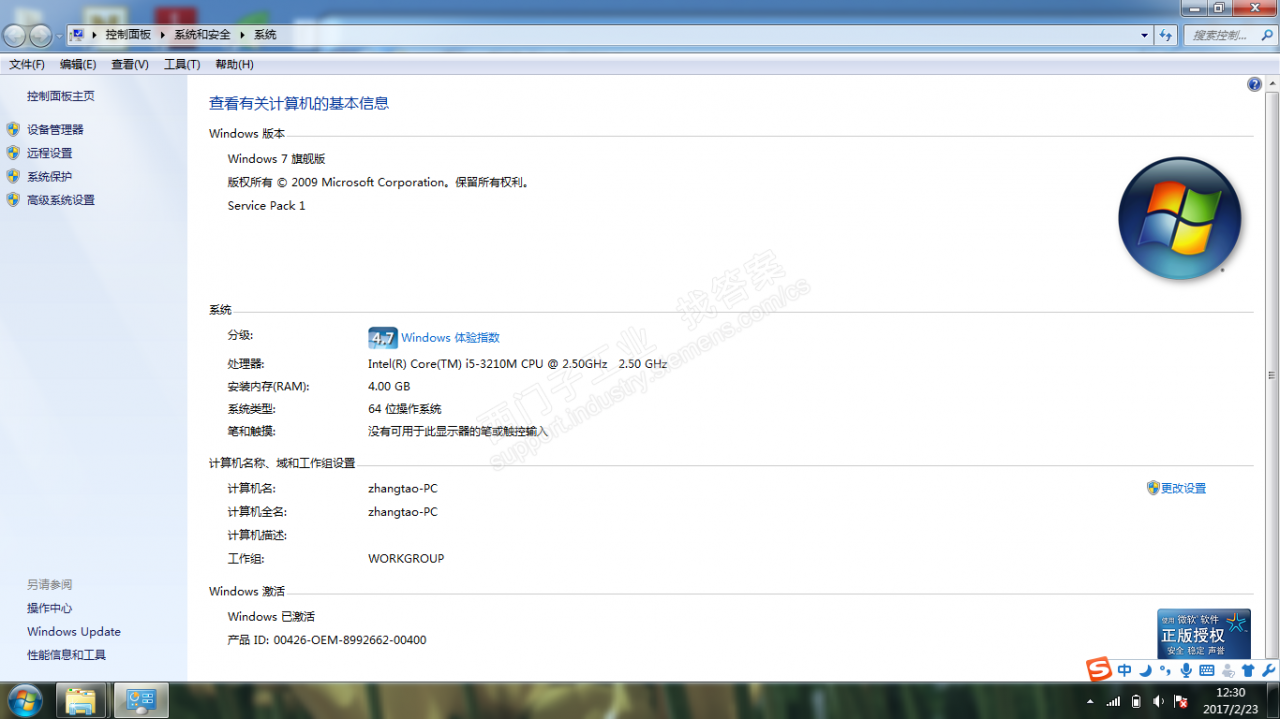
Task: Open the IME skin shirt icon
Action: [x=1248, y=670]
